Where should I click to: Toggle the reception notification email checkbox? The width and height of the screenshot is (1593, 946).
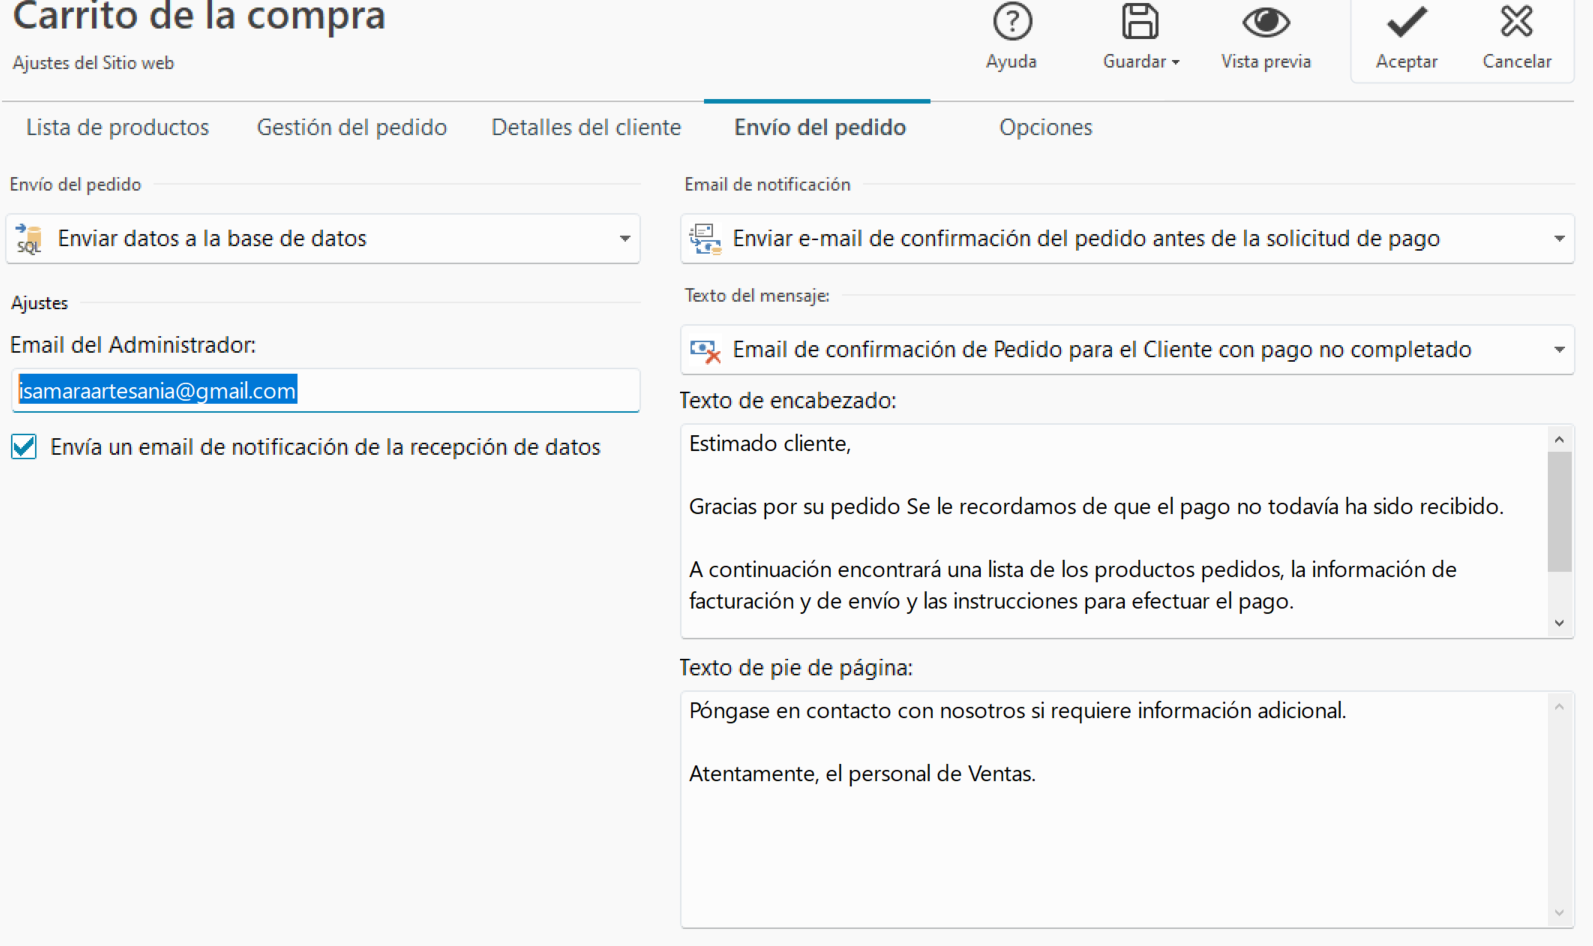[x=24, y=447]
